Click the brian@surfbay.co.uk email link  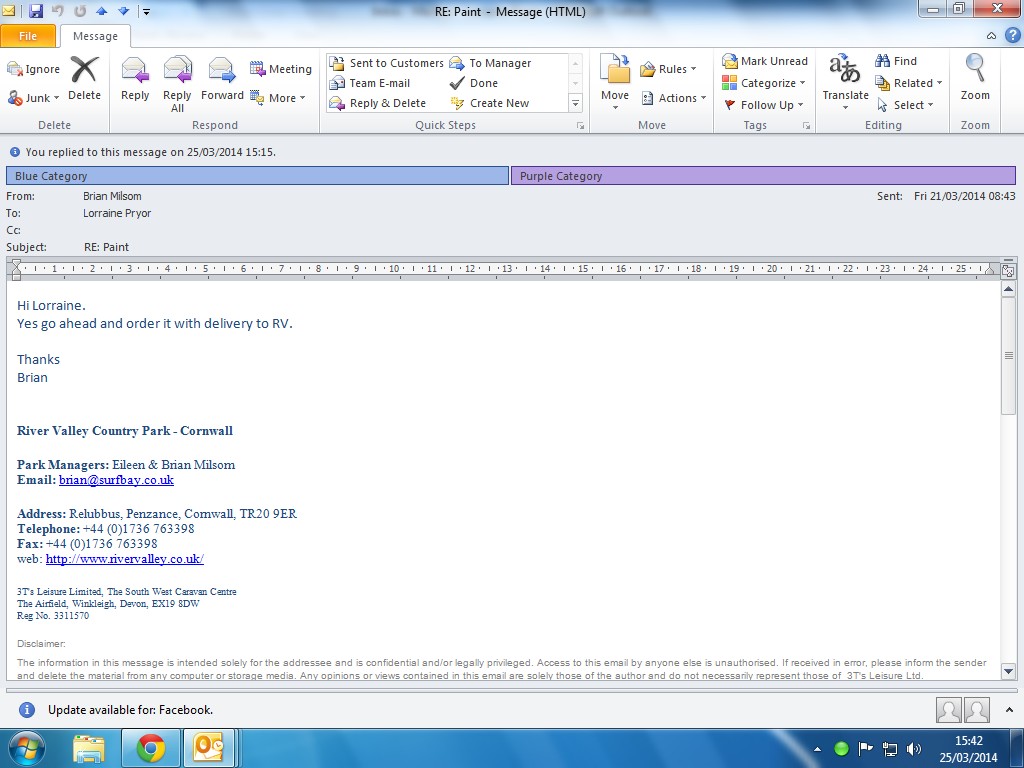[x=116, y=480]
